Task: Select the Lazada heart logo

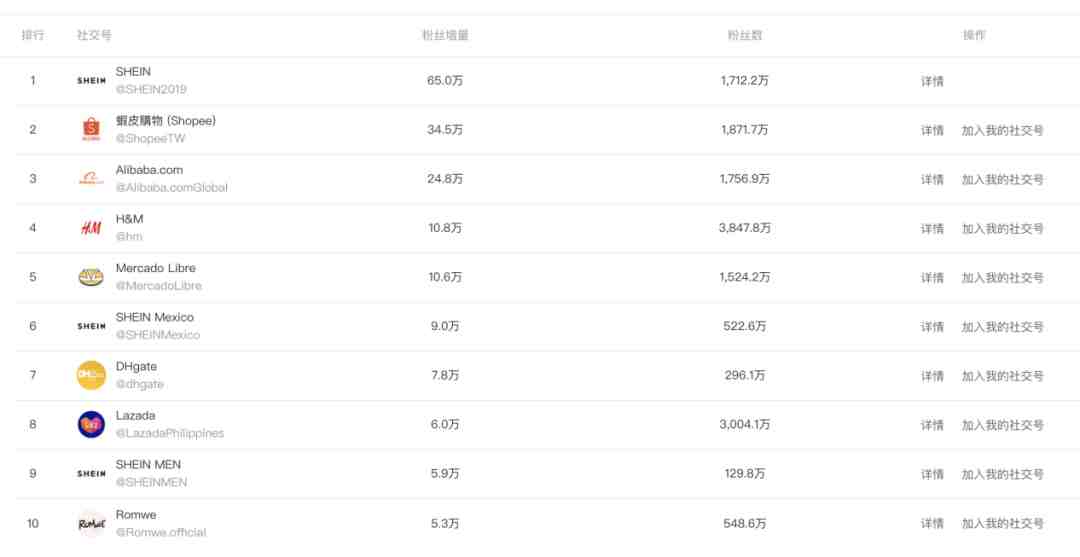Action: click(x=91, y=425)
